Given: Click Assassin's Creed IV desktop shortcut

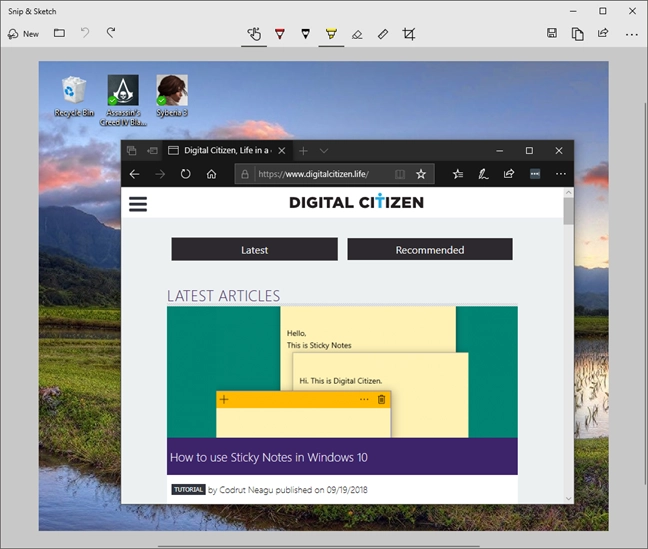Looking at the screenshot, I should 123,100.
